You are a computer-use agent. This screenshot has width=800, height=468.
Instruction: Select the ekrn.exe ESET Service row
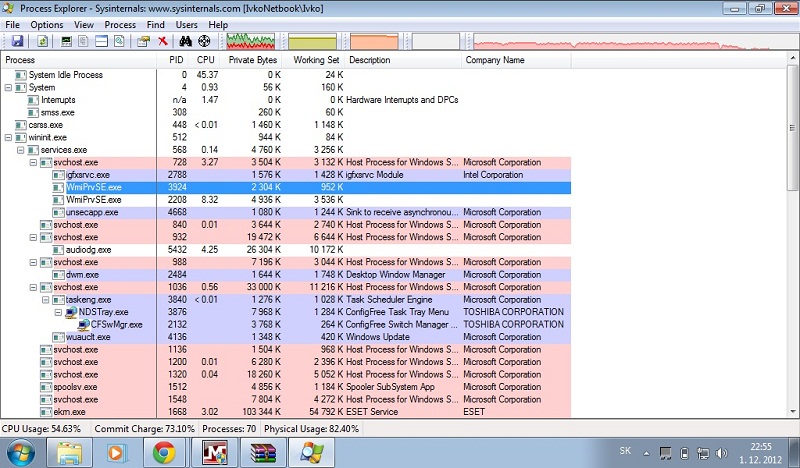(69, 411)
